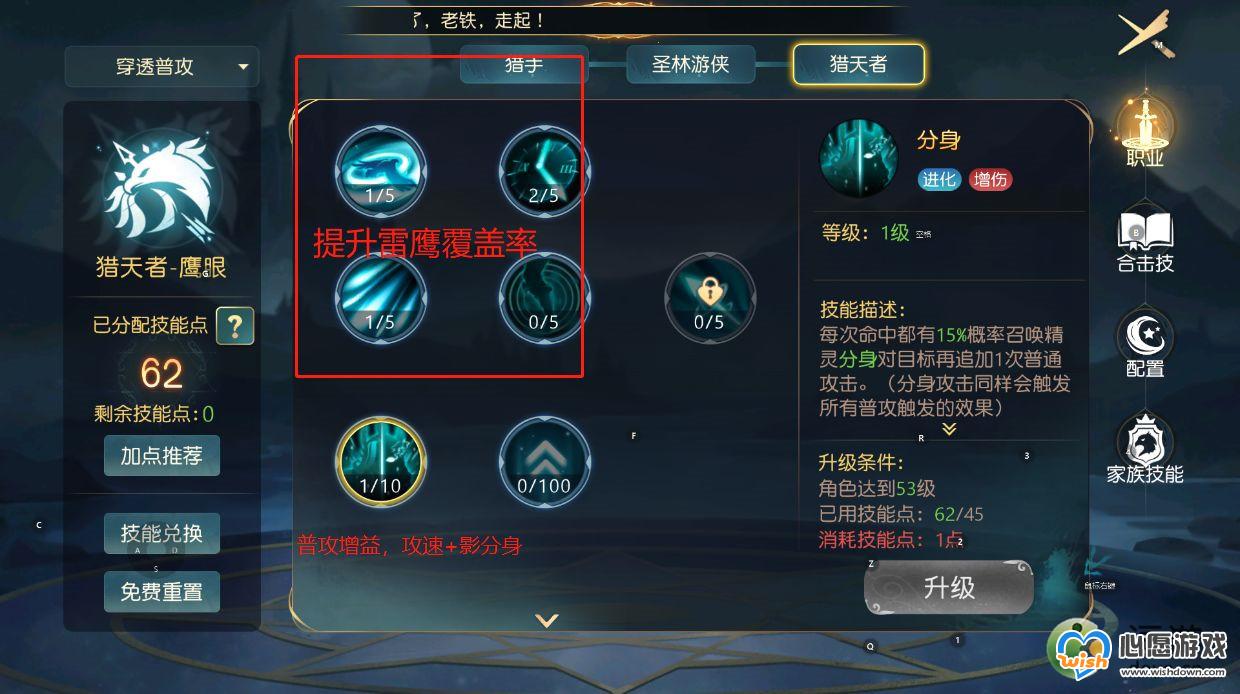
Task: Expand skill list with bottom chevron arrow
Action: 546,620
